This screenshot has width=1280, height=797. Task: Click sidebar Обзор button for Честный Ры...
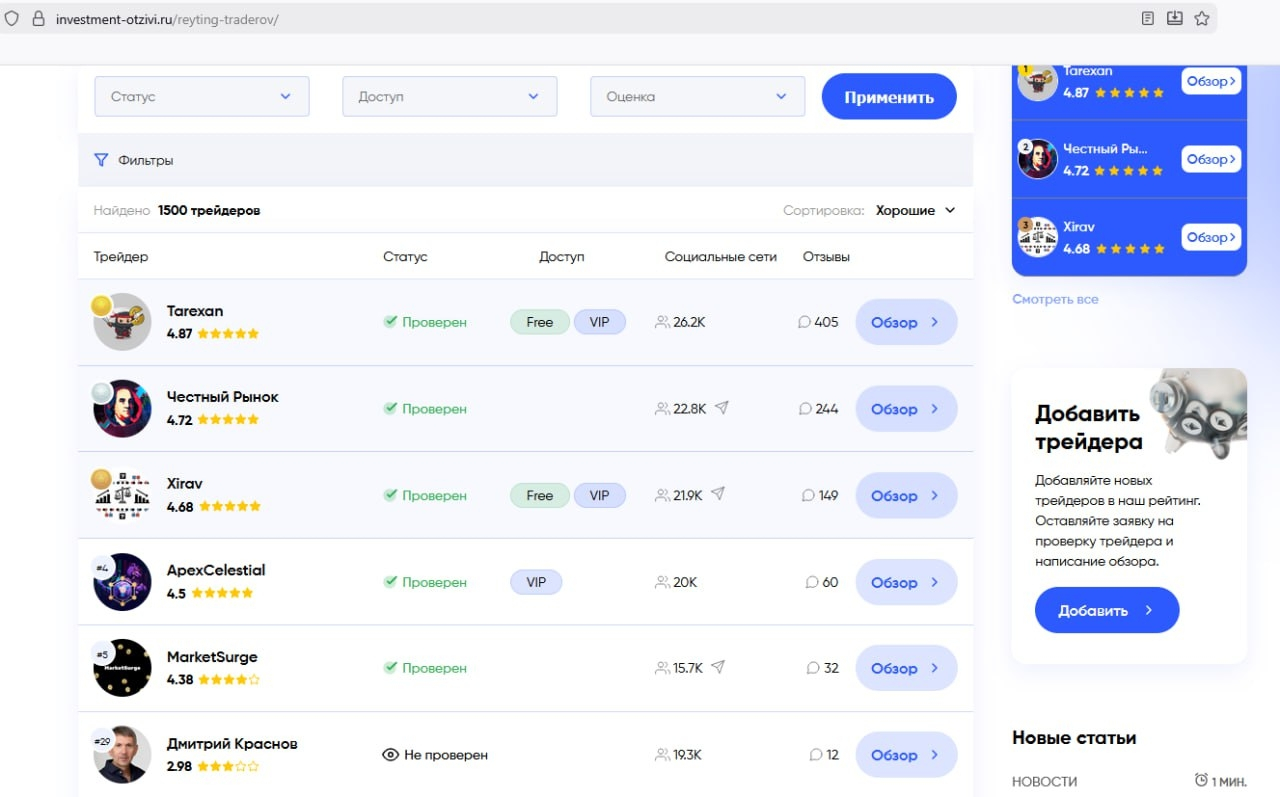click(x=1211, y=159)
